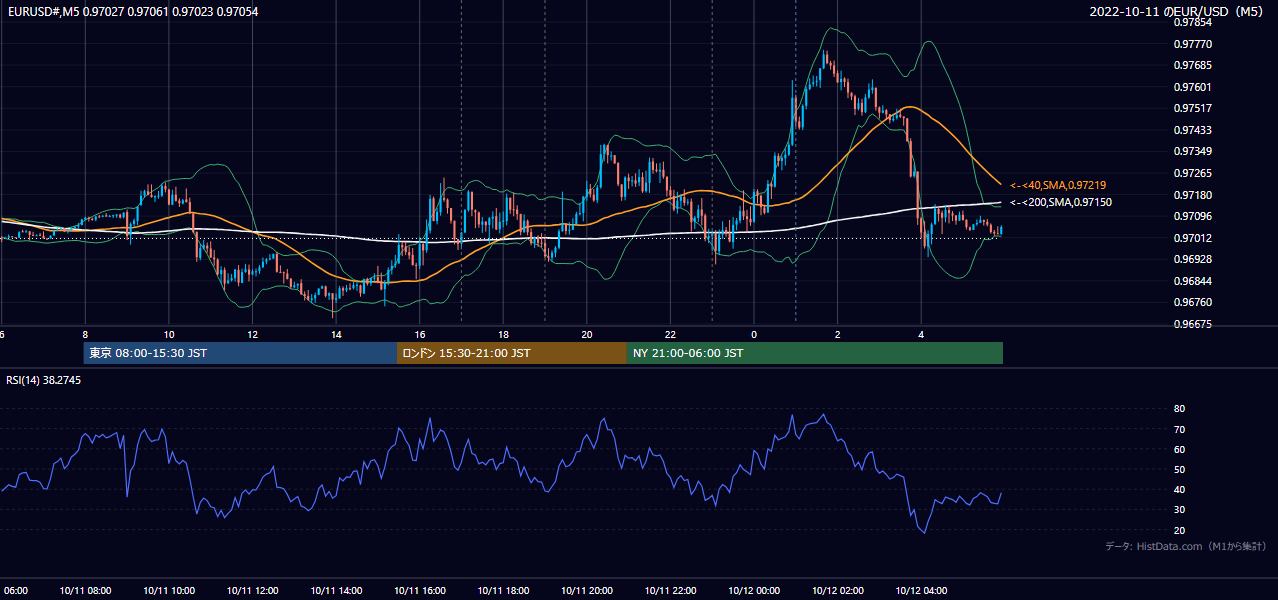Image resolution: width=1278 pixels, height=600 pixels.
Task: Click the '10/11 22:00' bottom time label
Action: click(670, 591)
